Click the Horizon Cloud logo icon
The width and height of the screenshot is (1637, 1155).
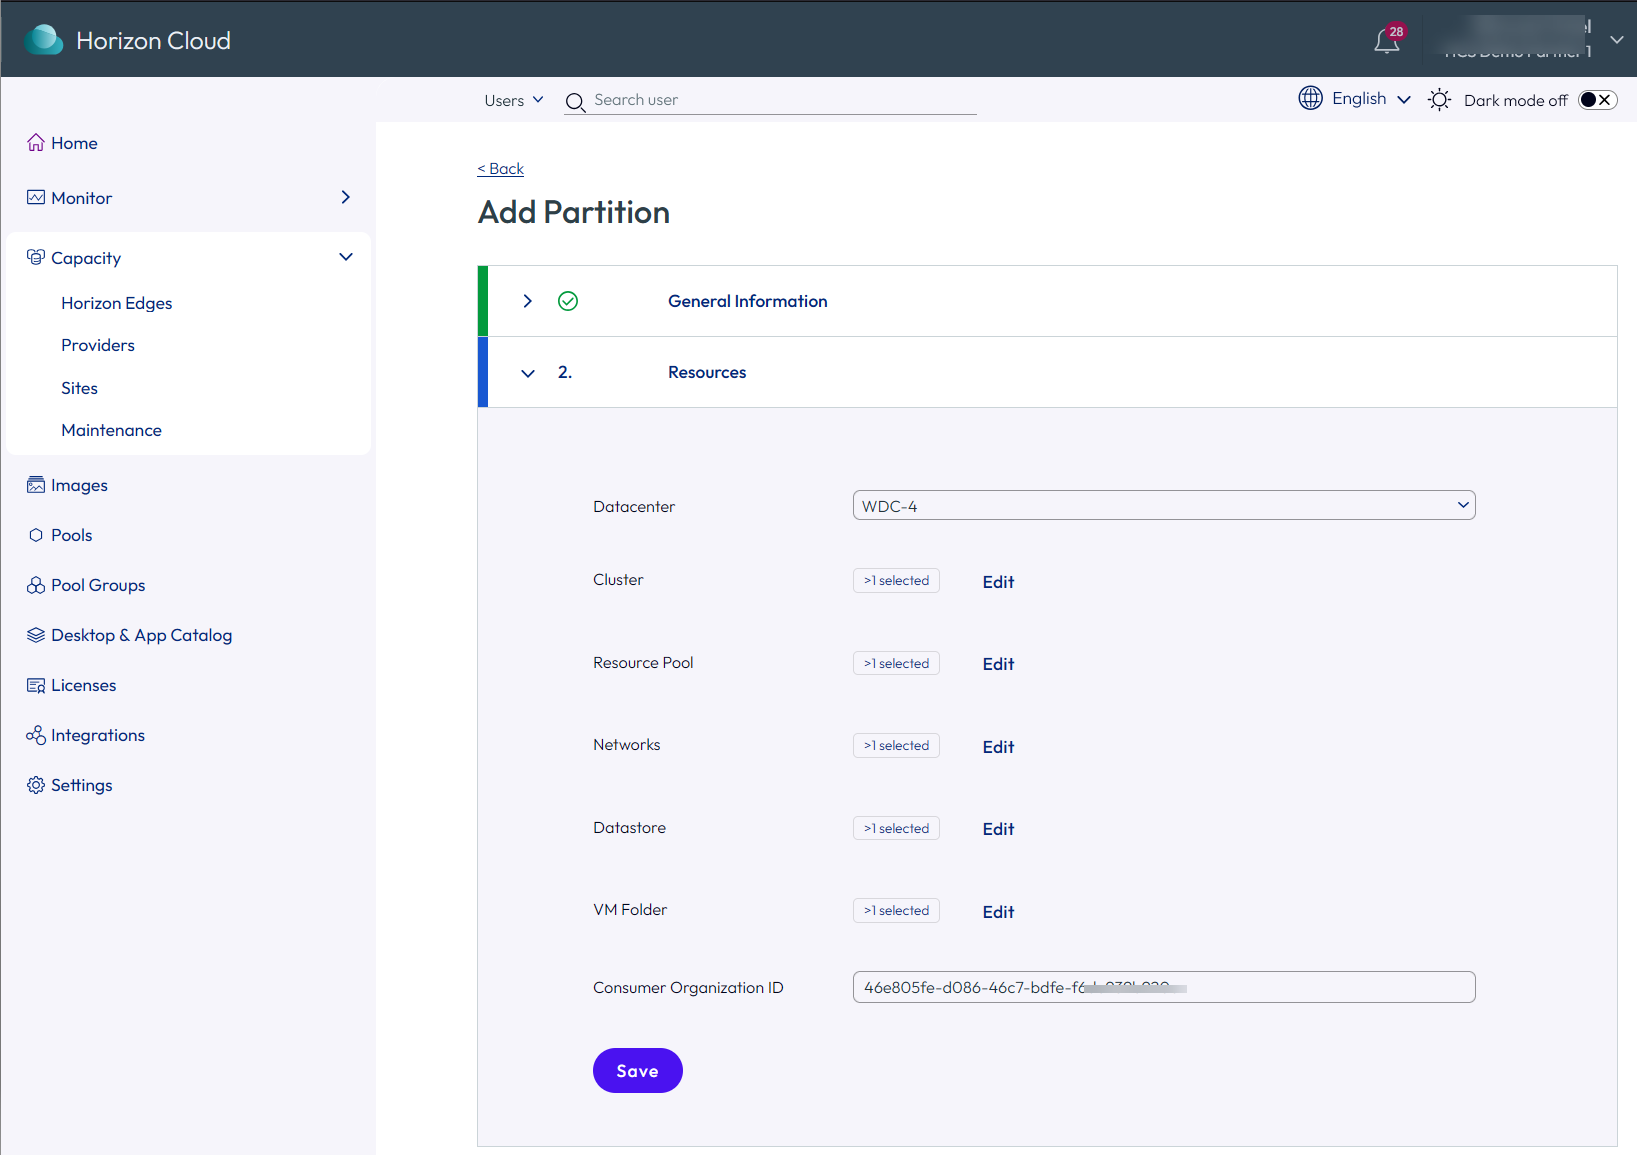coord(44,40)
